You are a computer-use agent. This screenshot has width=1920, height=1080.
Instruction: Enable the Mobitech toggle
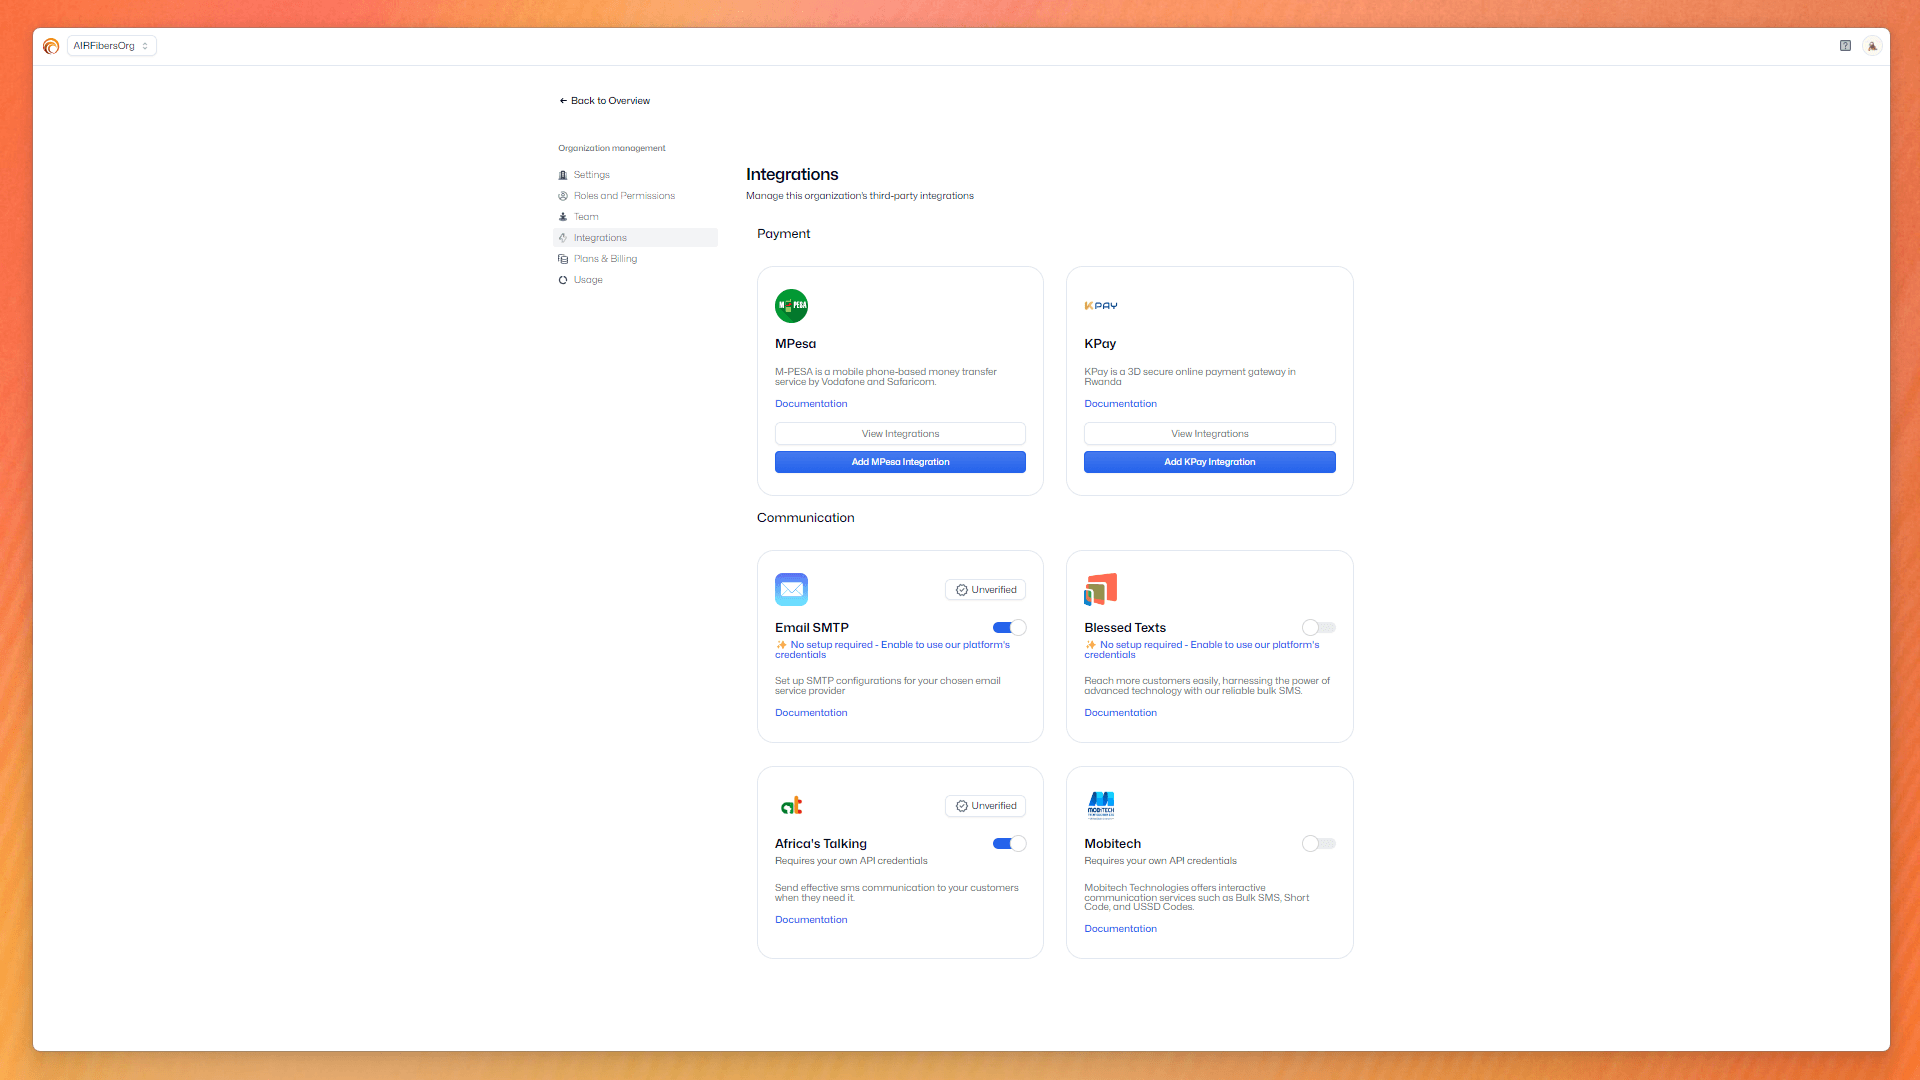point(1318,844)
